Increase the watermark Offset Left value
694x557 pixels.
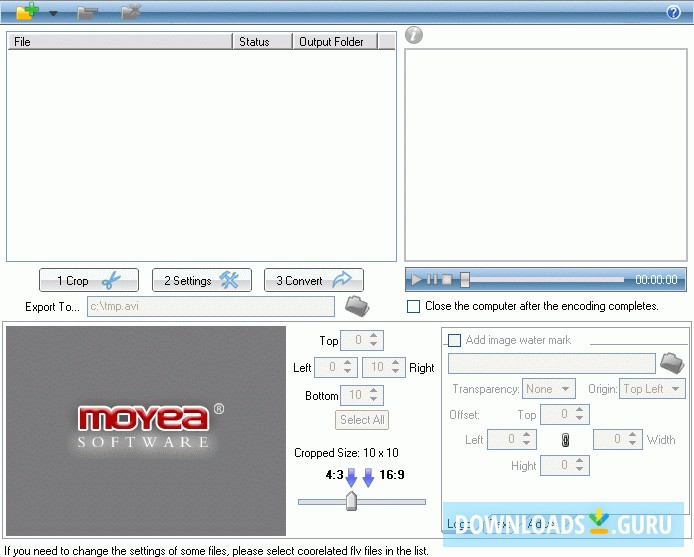pos(526,435)
